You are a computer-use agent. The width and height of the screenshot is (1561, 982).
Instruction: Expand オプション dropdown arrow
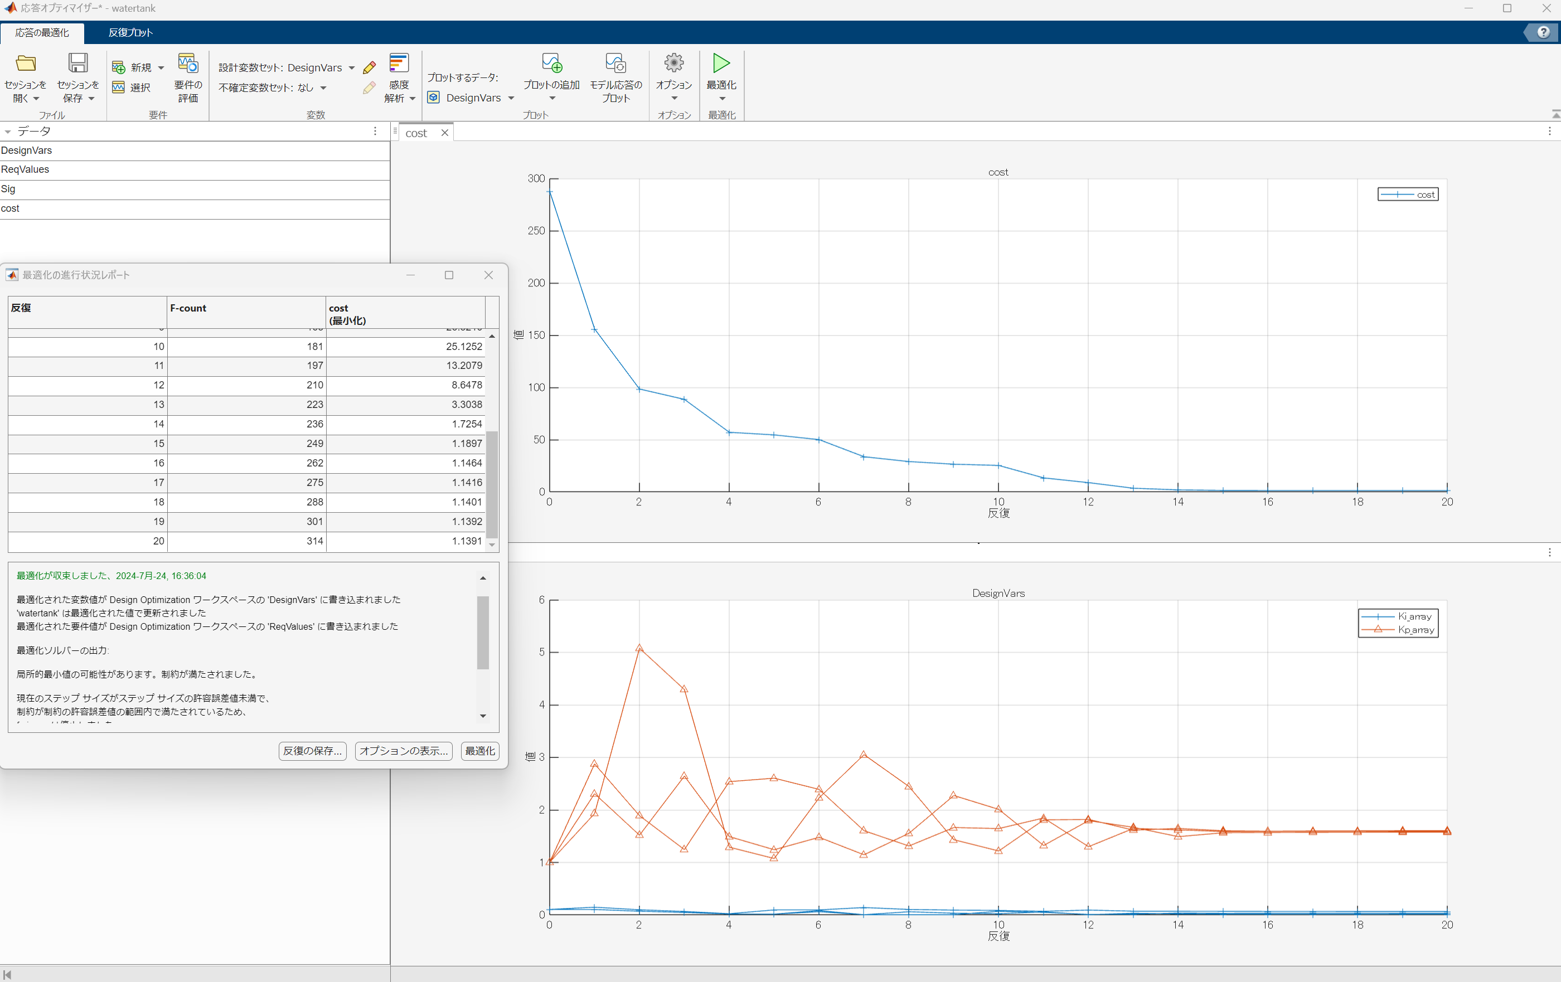[674, 99]
